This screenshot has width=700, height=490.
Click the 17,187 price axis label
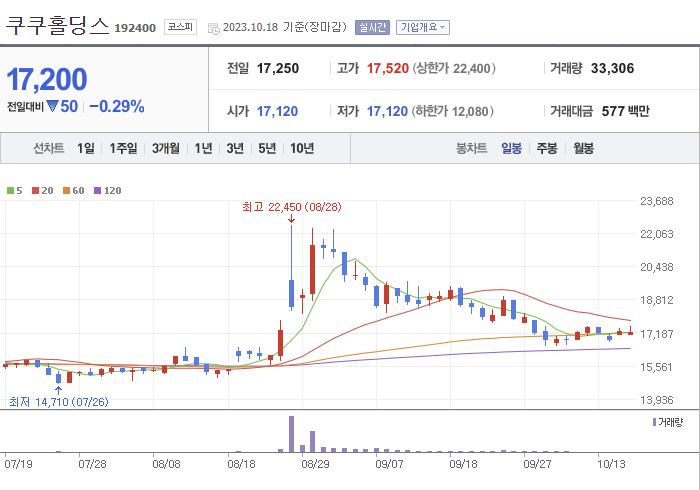click(657, 334)
